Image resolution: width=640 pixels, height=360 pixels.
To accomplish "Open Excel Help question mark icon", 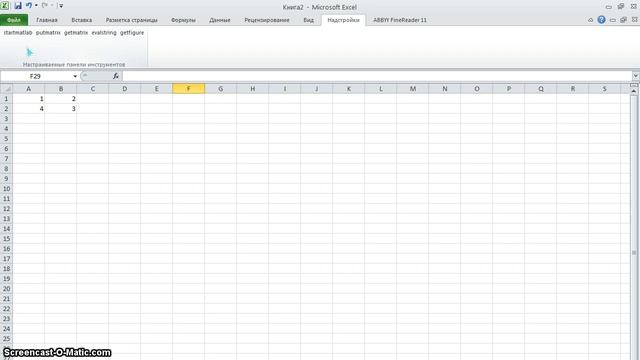I will tap(601, 20).
